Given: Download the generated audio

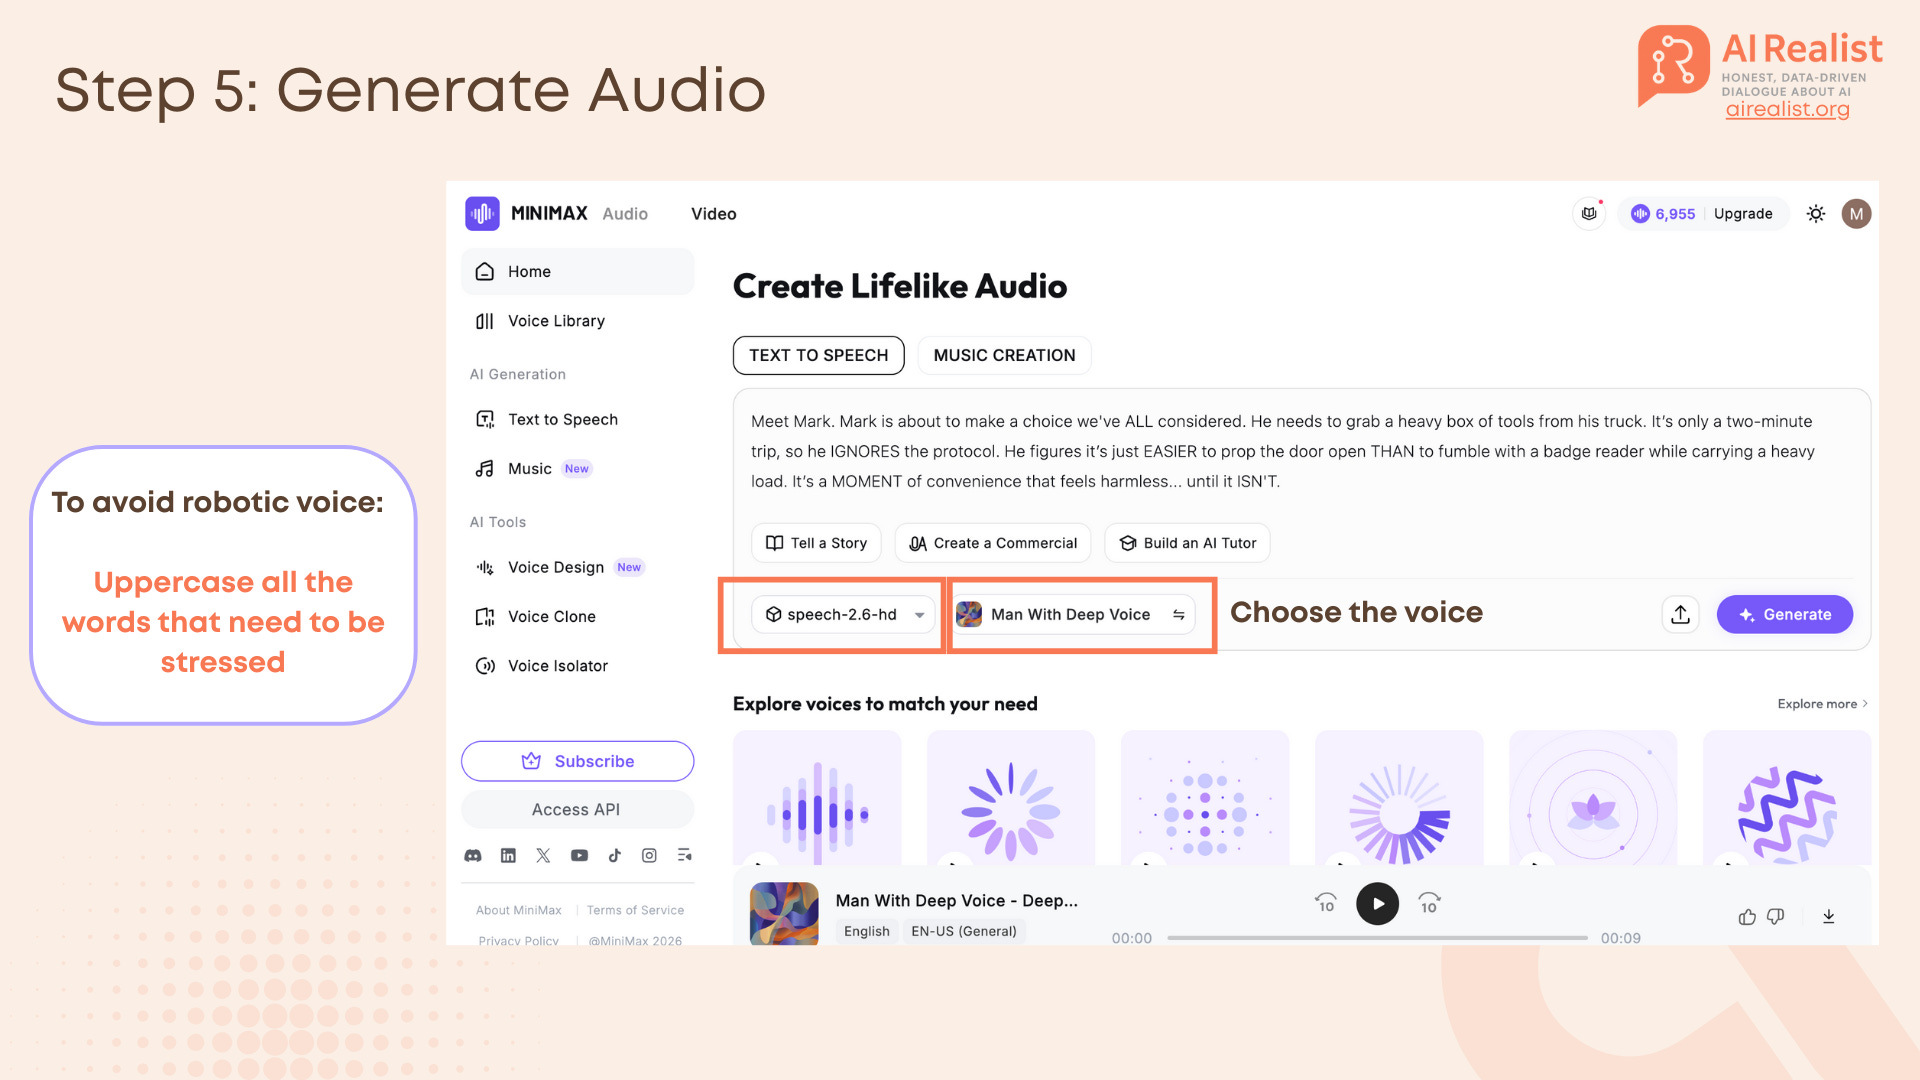Looking at the screenshot, I should point(1828,916).
